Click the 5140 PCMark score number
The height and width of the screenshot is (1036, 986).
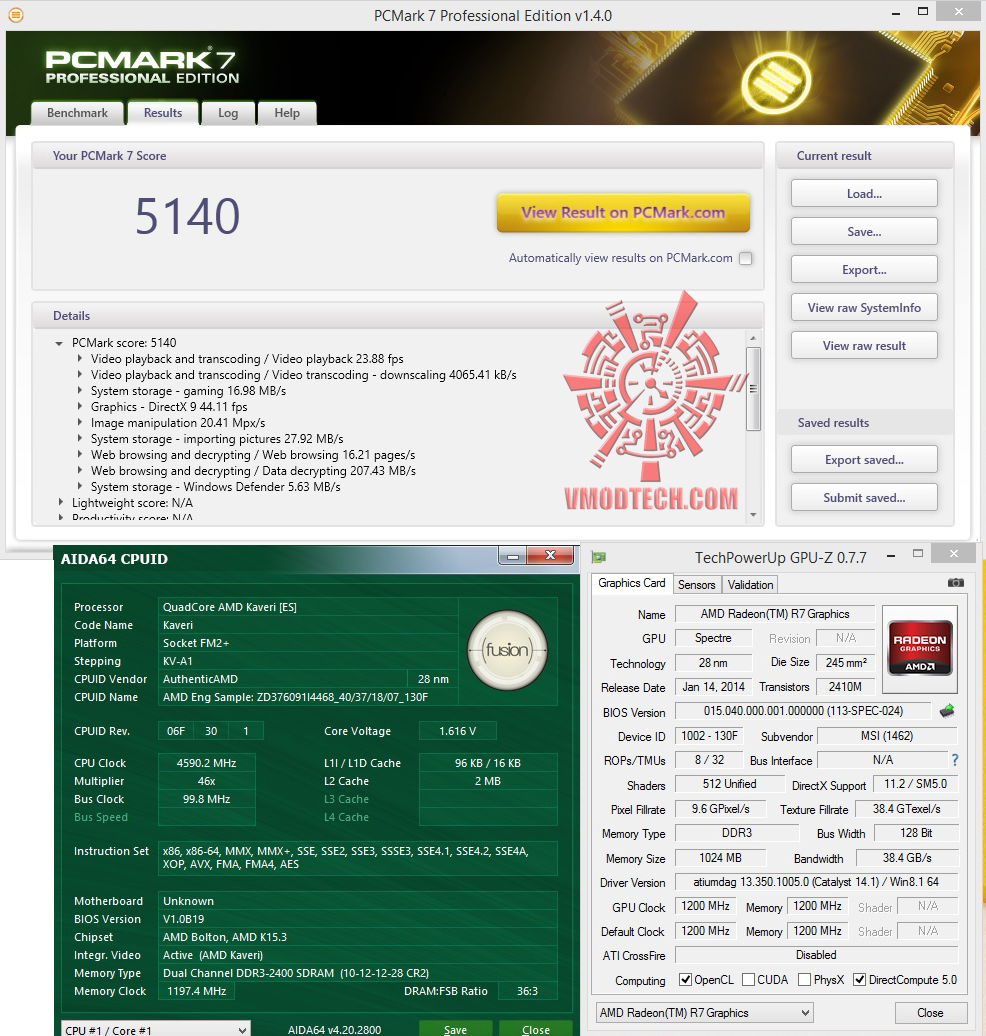[187, 216]
